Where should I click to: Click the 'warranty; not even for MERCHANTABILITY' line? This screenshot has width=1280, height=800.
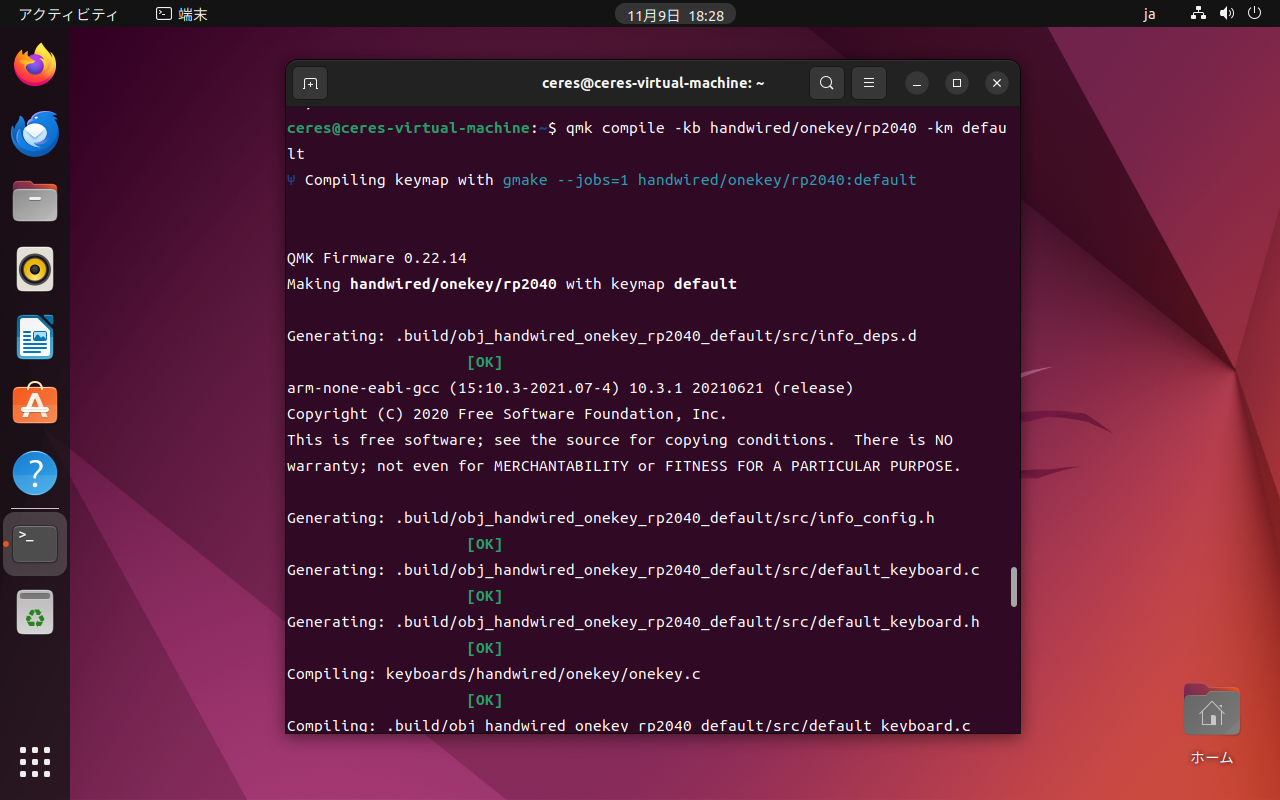(x=624, y=466)
